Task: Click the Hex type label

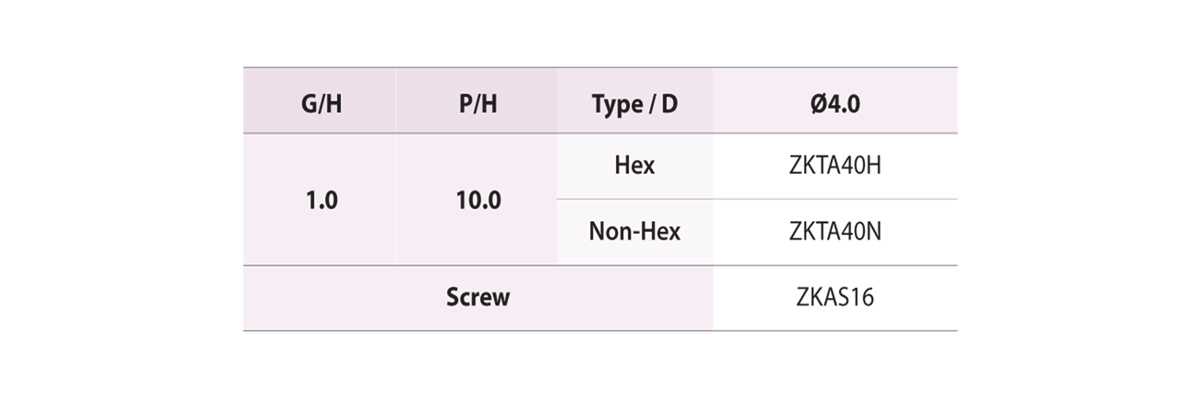Action: (634, 166)
